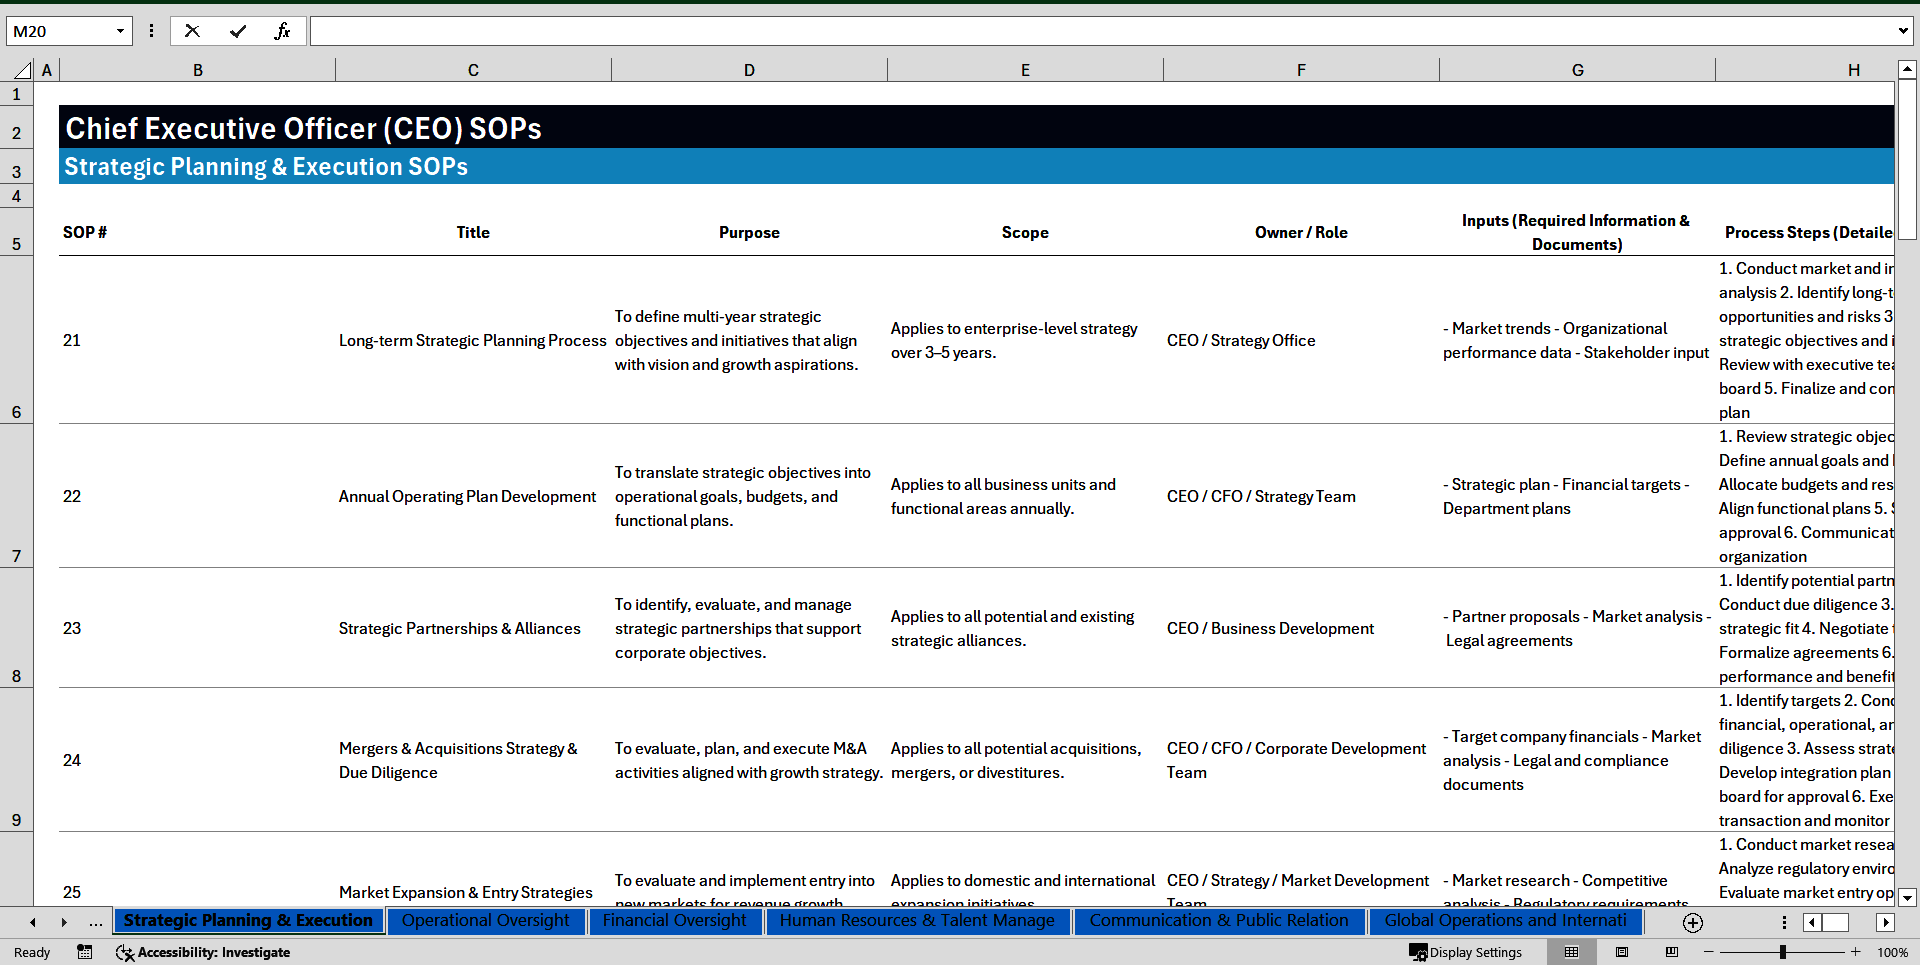This screenshot has height=966, width=1920.
Task: Click the Select All corner triangle
Action: click(22, 70)
